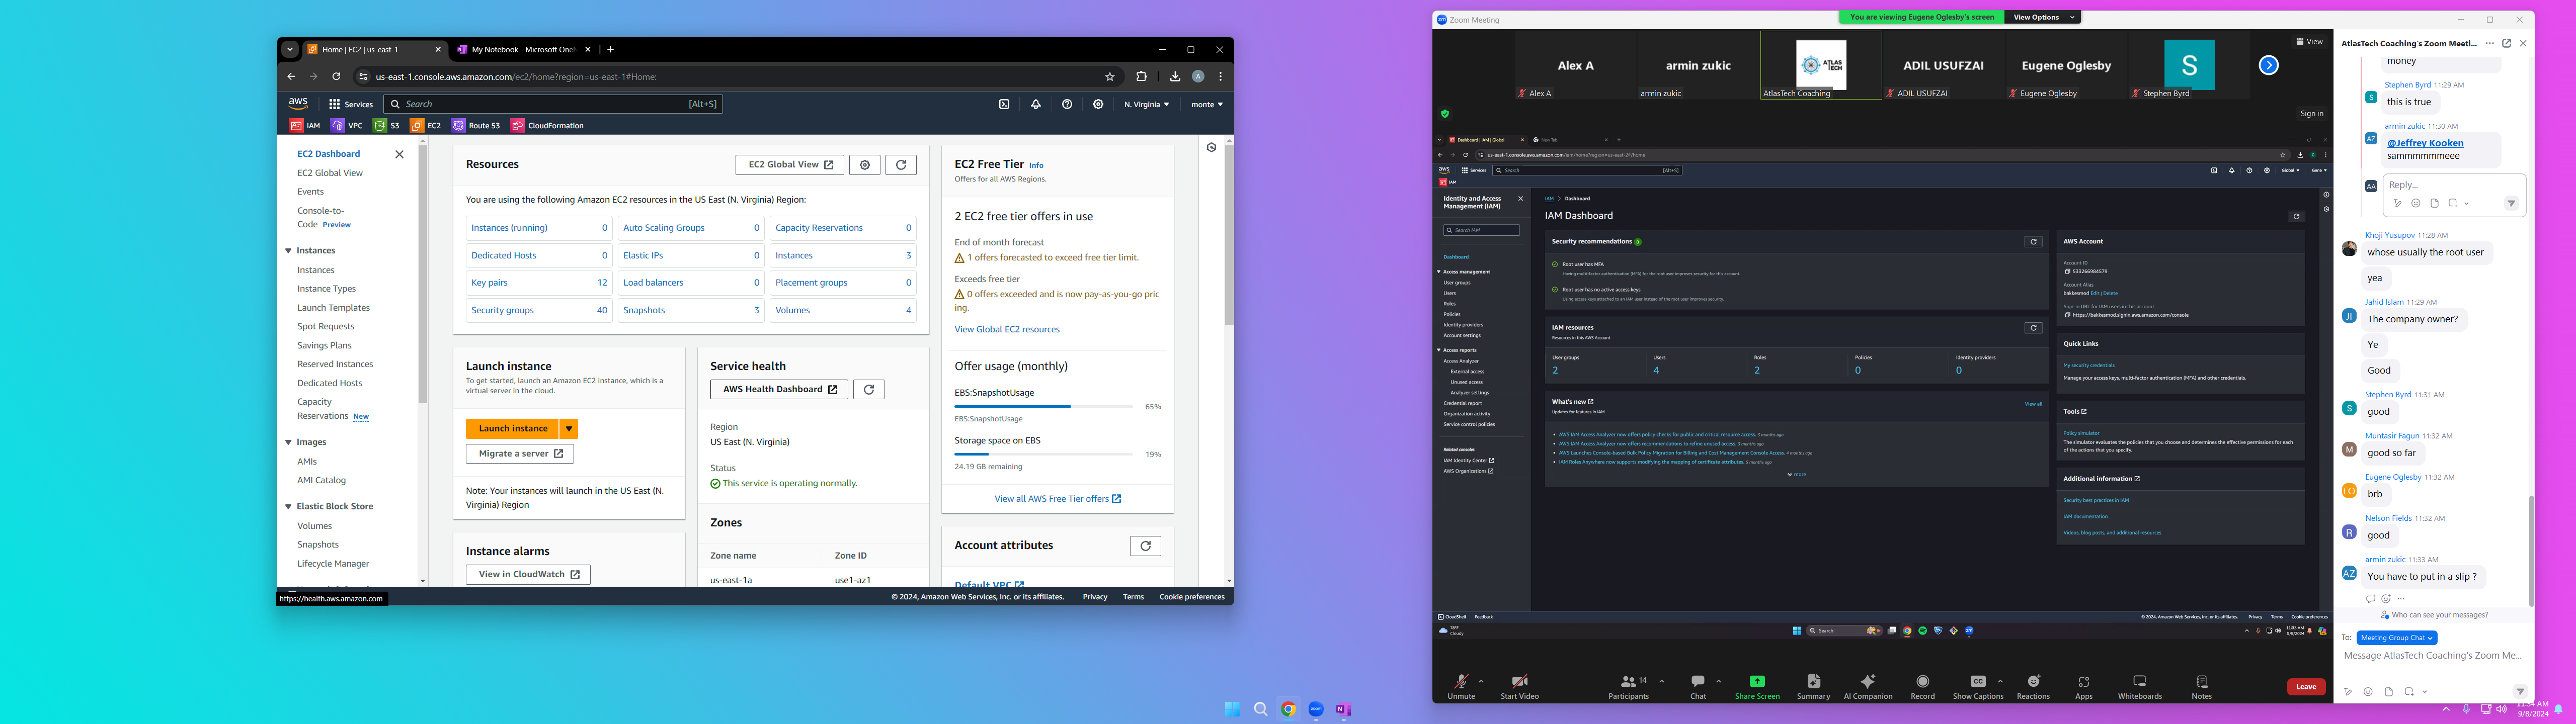Click the Security groups resource link

point(502,310)
